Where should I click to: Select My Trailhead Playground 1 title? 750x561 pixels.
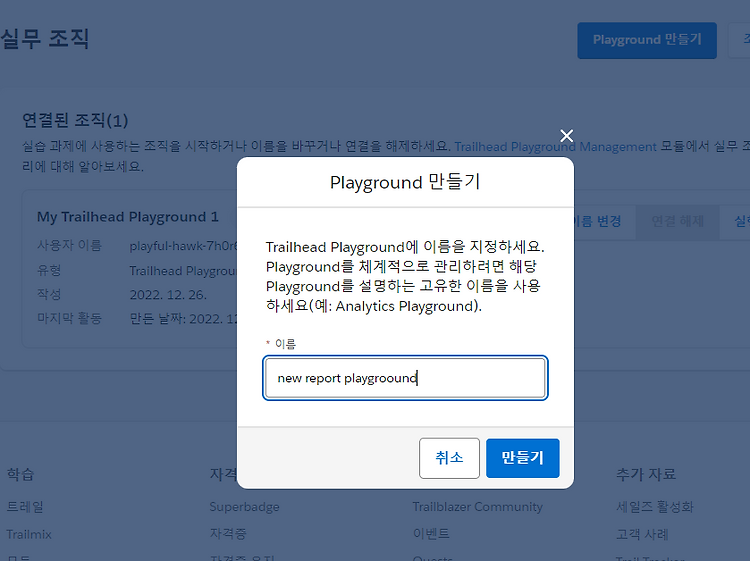pos(128,217)
